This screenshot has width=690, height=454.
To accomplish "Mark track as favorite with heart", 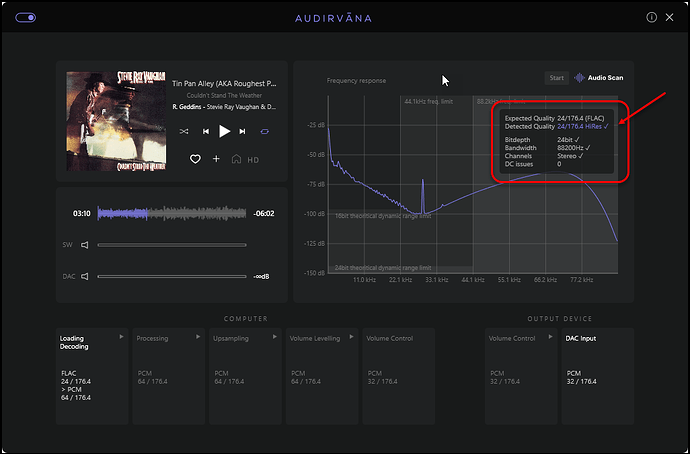I will click(x=195, y=159).
